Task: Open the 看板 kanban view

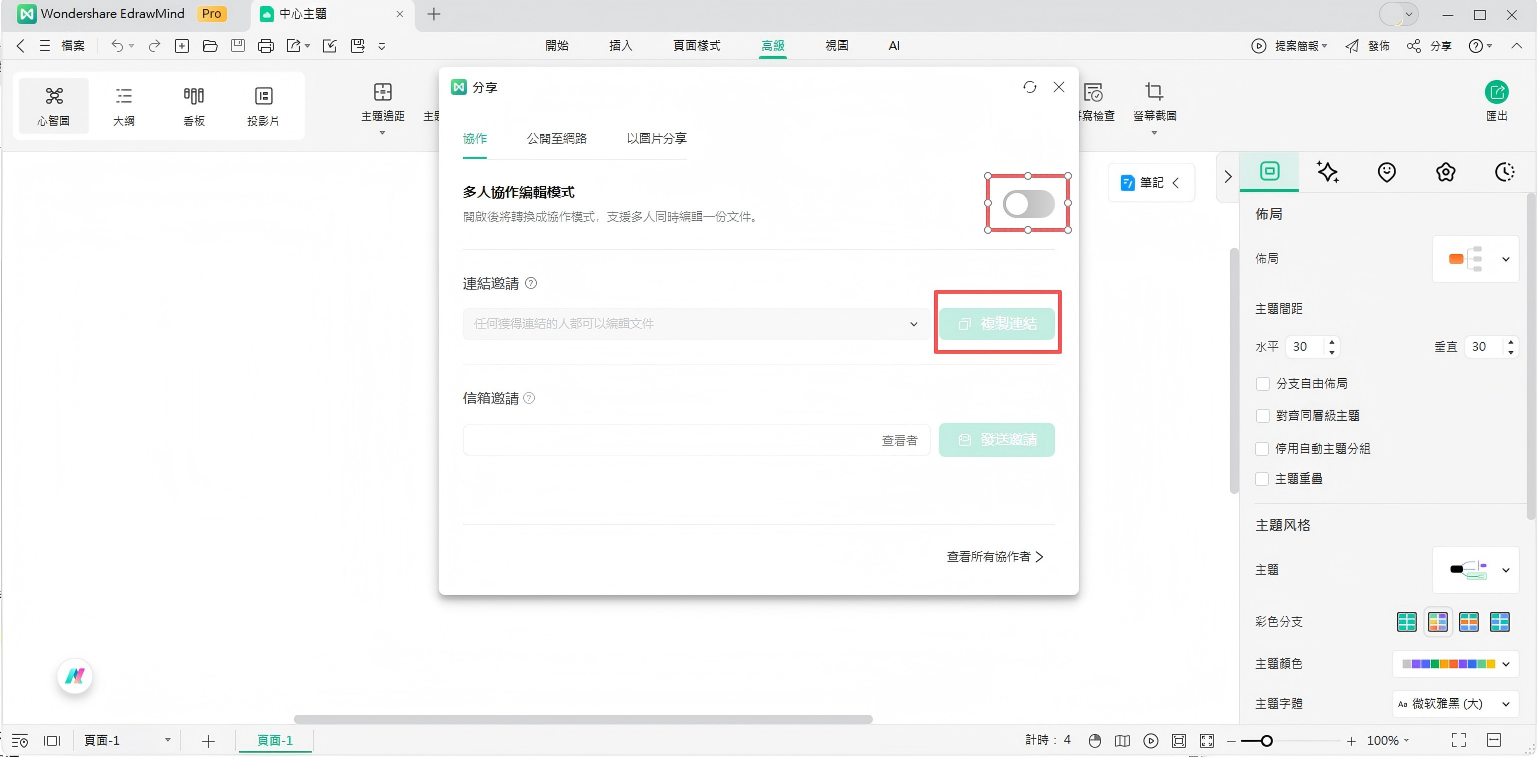Action: pos(193,105)
